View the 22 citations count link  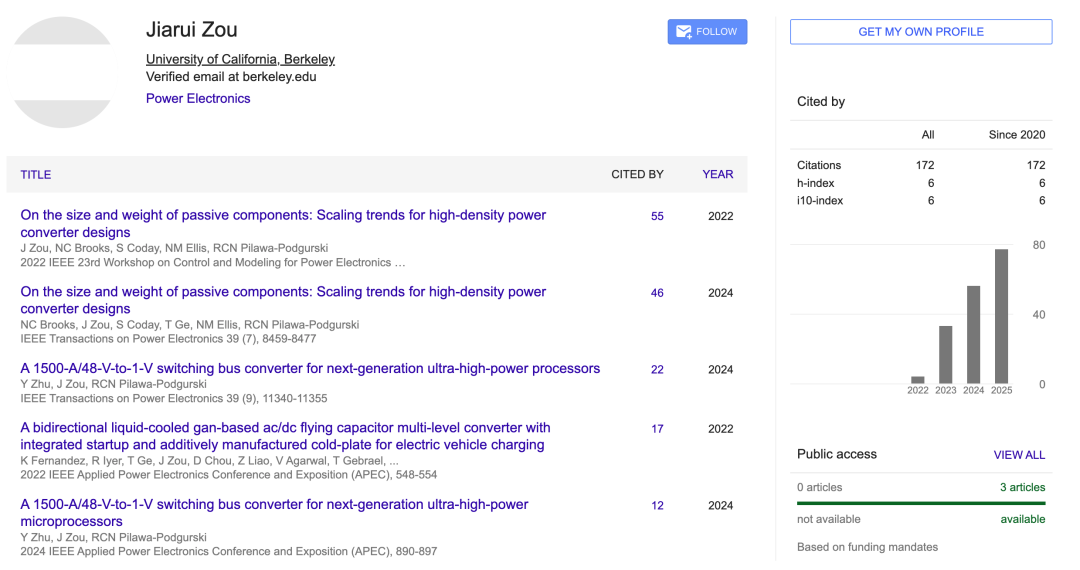pos(657,370)
